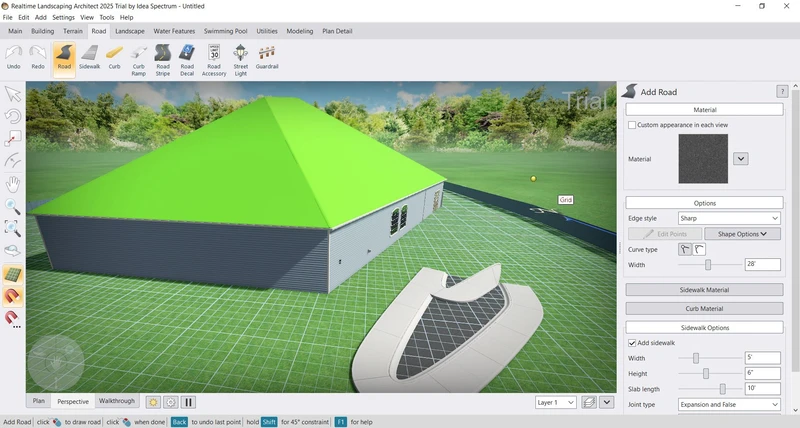The height and width of the screenshot is (428, 800).
Task: Open the Edge style dropdown
Action: [x=730, y=218]
